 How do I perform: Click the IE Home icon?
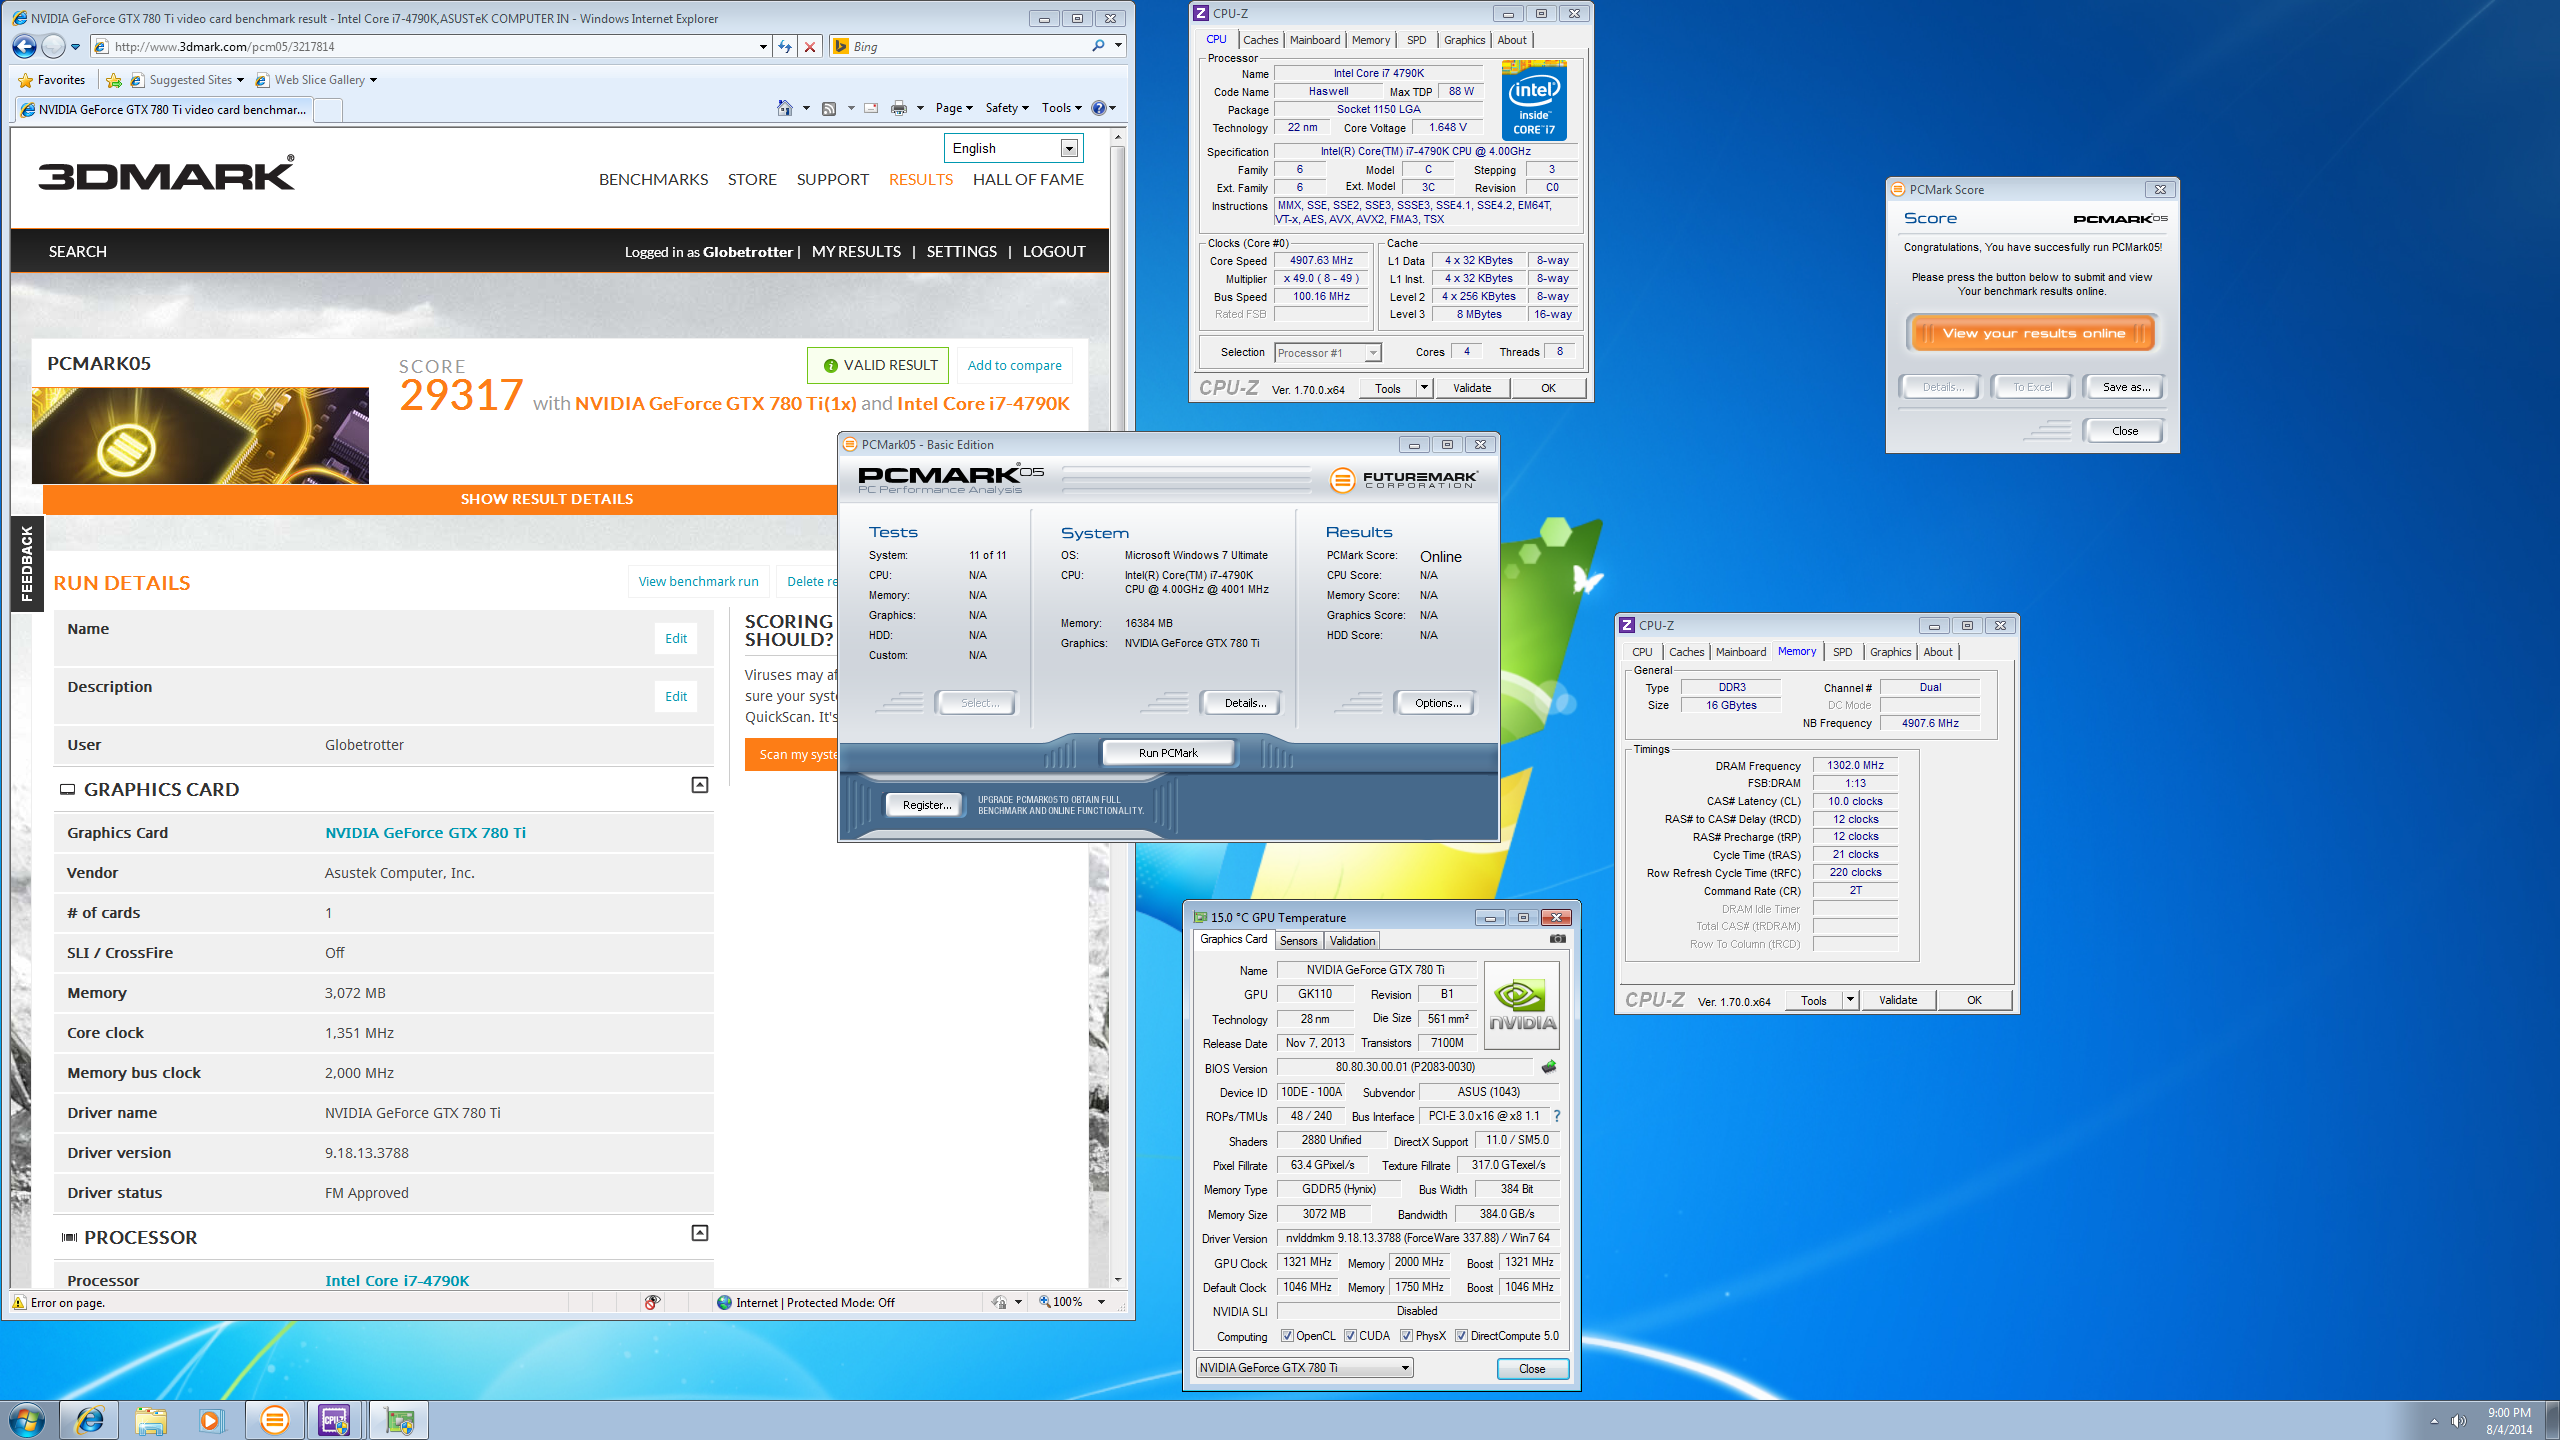(785, 108)
